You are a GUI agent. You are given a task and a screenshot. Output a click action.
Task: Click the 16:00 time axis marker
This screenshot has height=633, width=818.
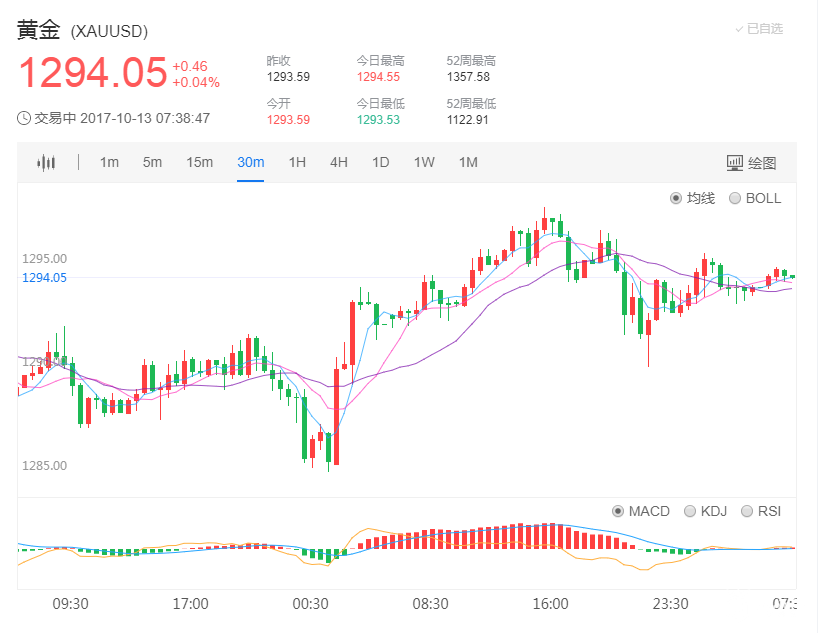pyautogui.click(x=550, y=604)
